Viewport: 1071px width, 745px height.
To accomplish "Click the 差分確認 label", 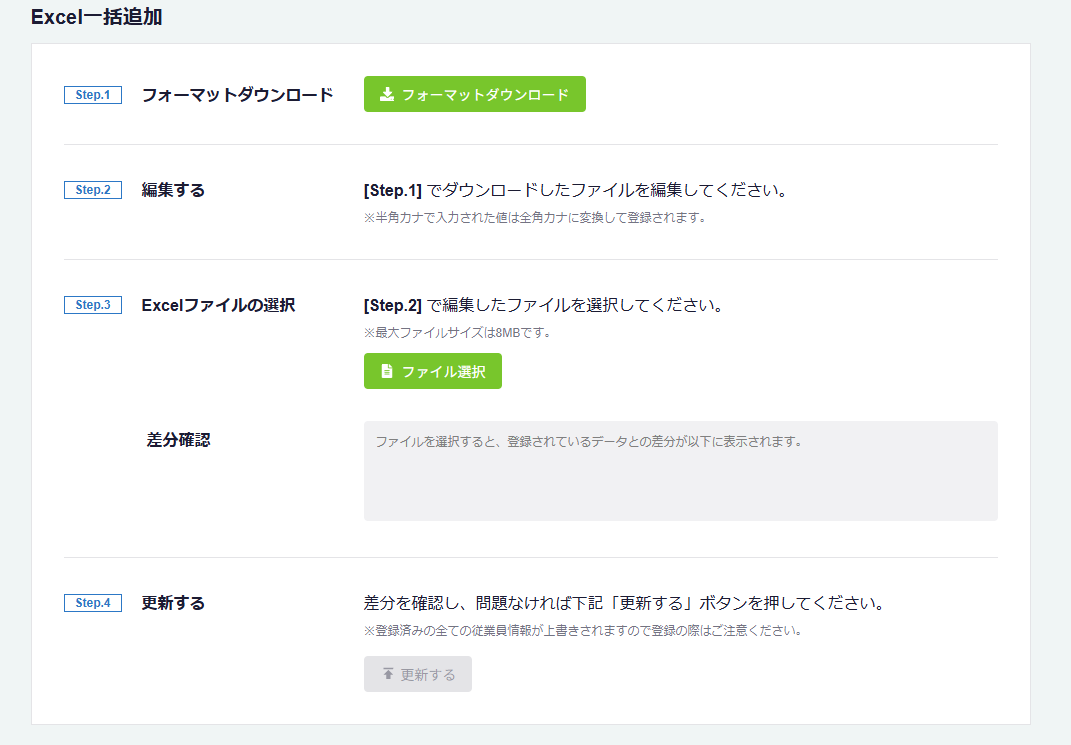I will click(178, 440).
